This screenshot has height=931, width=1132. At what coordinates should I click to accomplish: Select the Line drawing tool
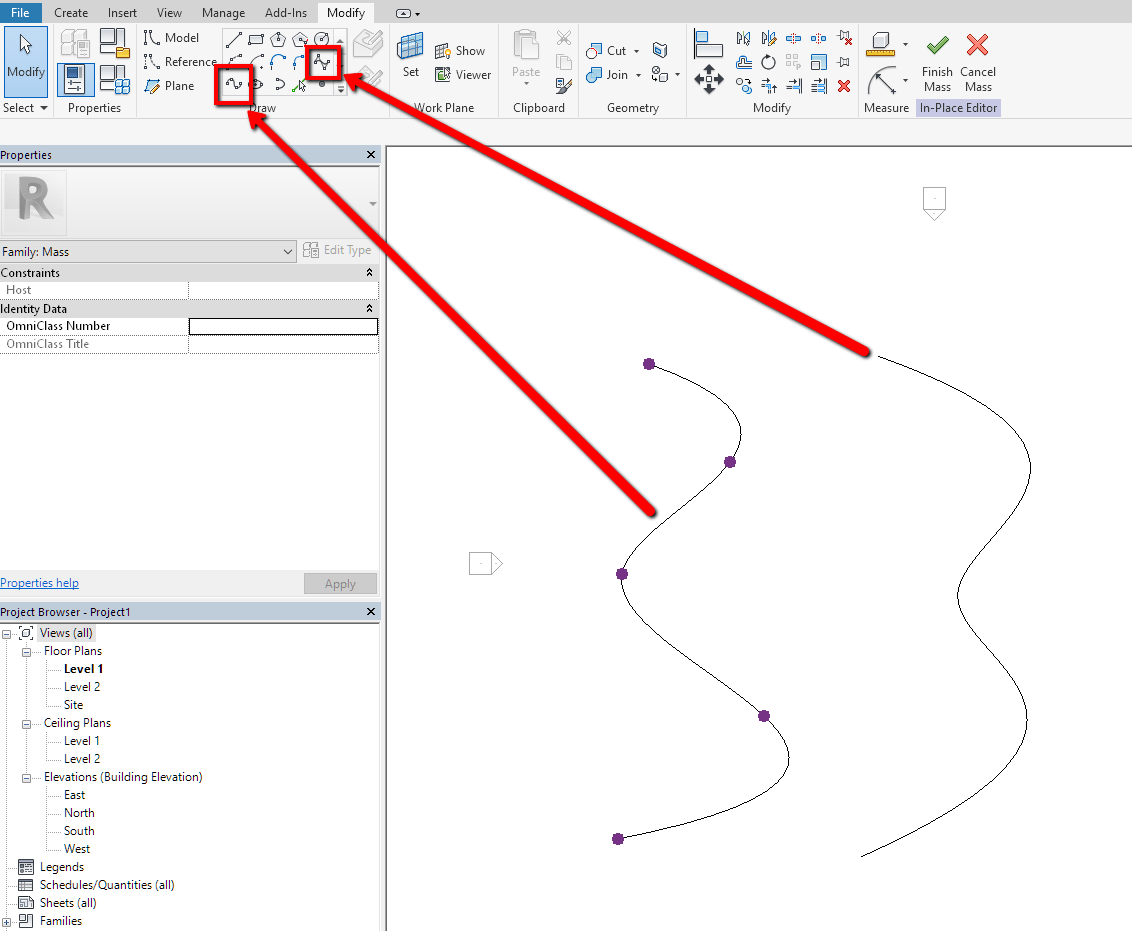pos(232,40)
